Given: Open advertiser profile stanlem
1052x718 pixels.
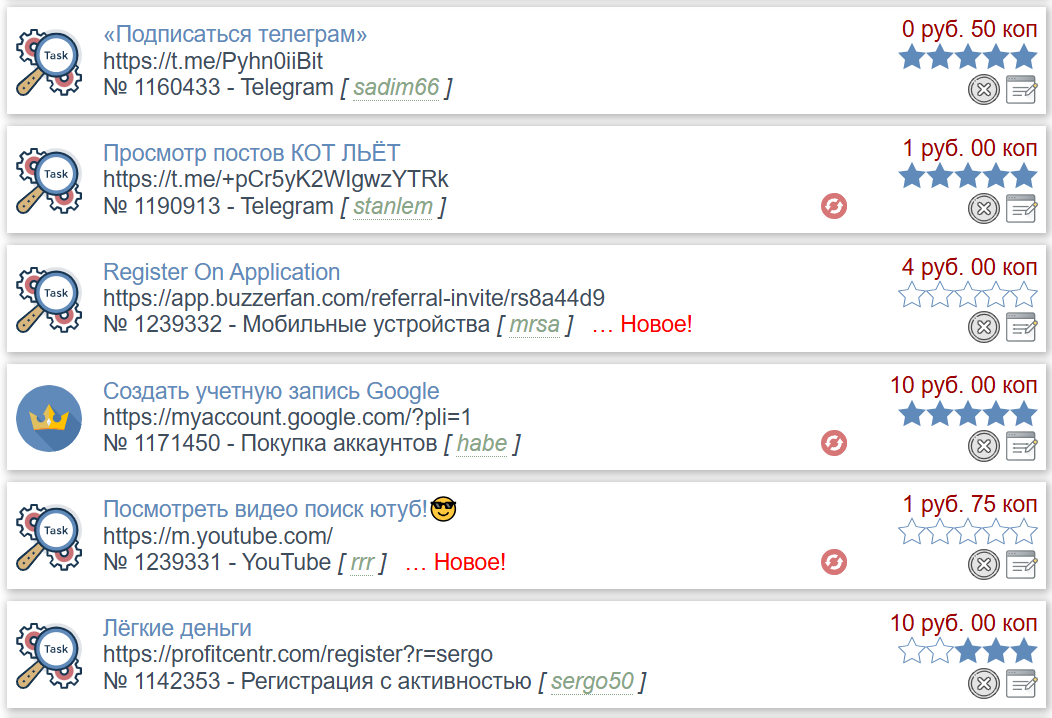Looking at the screenshot, I should click(393, 207).
